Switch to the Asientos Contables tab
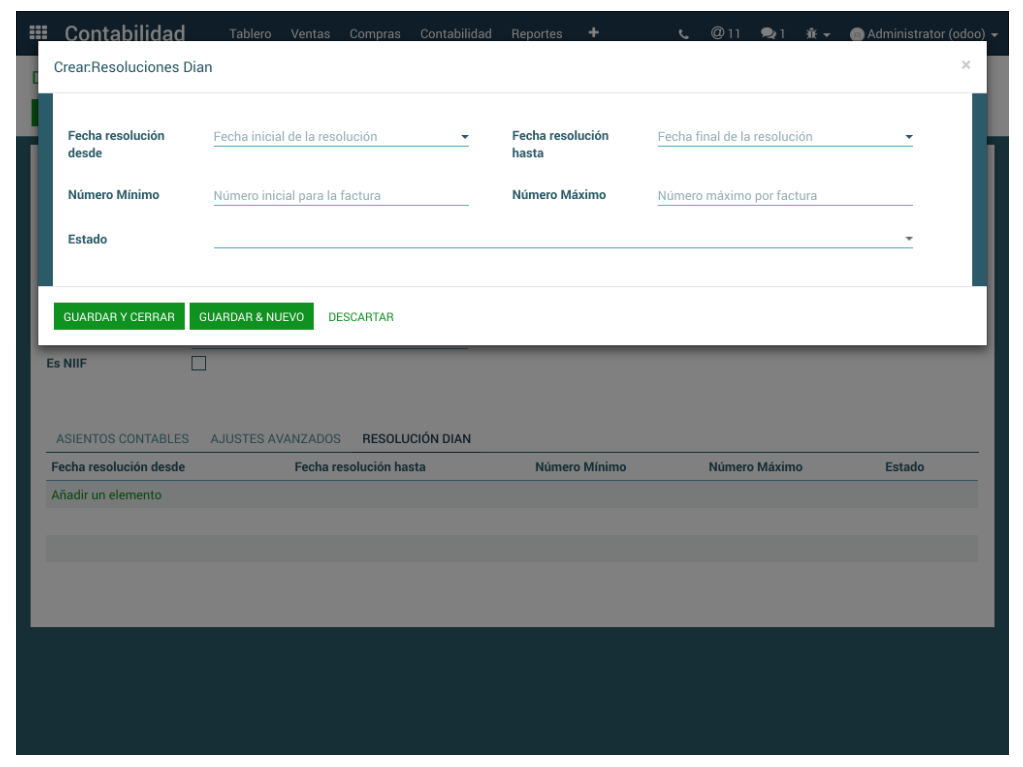Viewport: 1023px width, 767px height. pyautogui.click(x=122, y=439)
